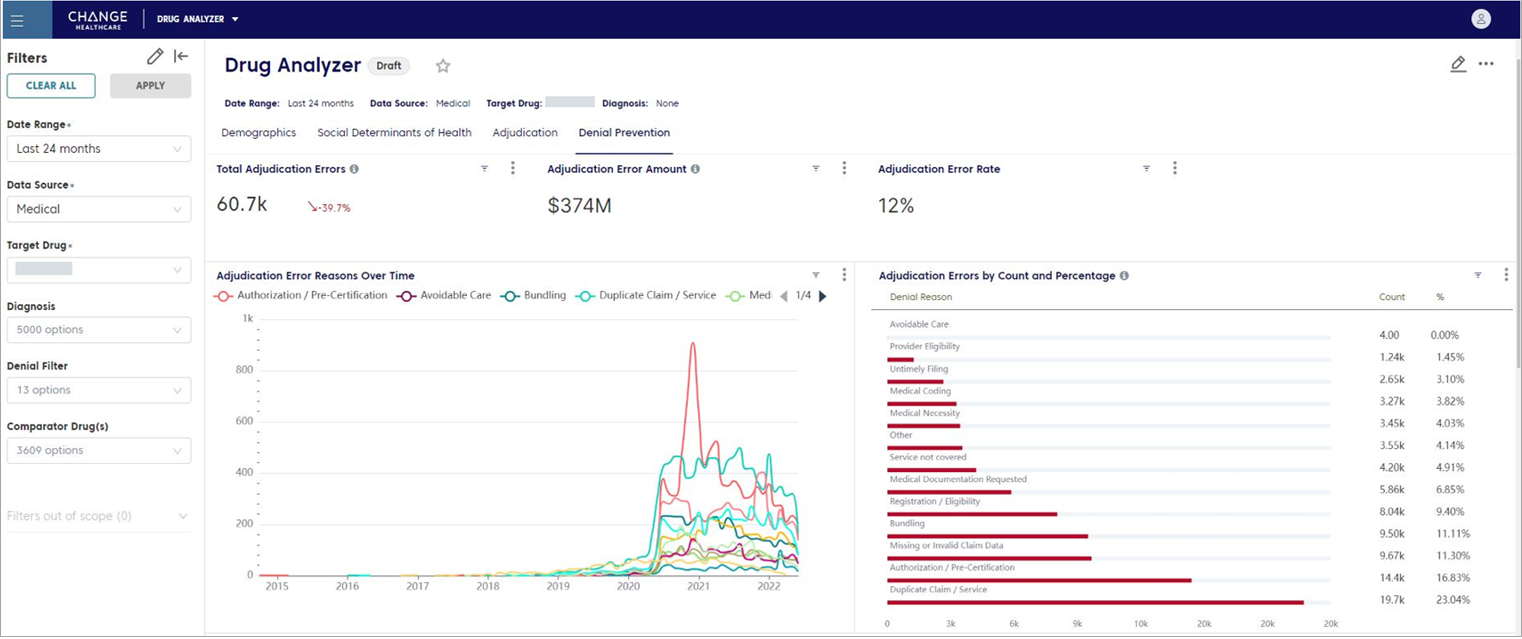Switch to the Adjudication tab

[525, 133]
